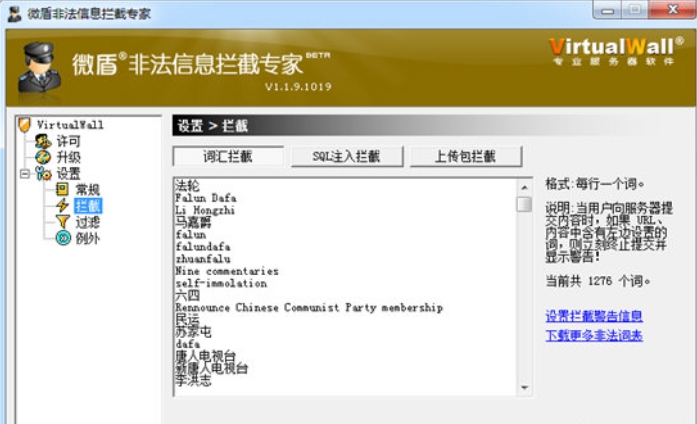Switch to the 词汇拦截 tab

coord(228,156)
